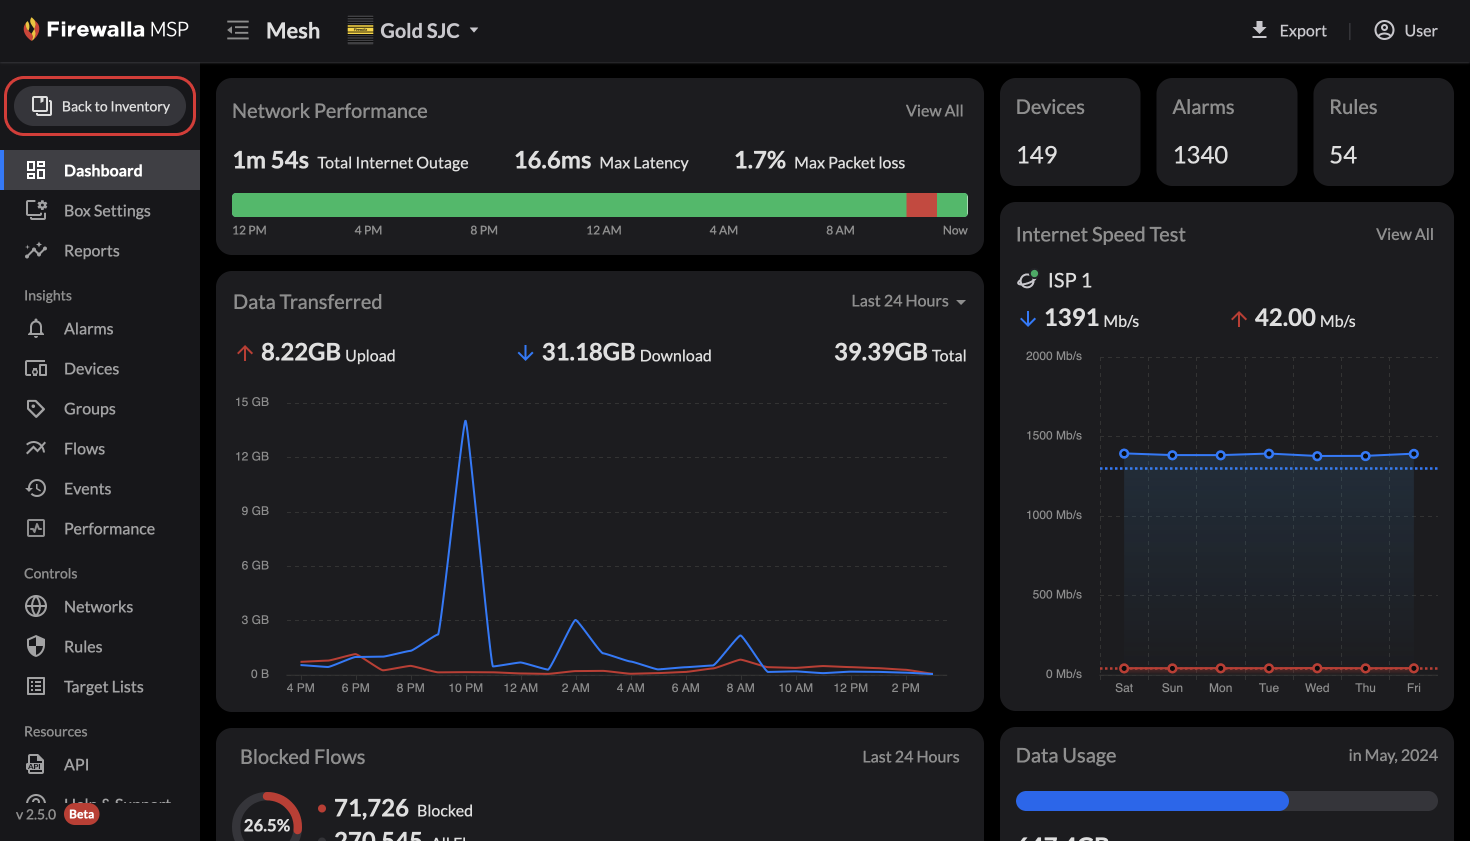The height and width of the screenshot is (841, 1470).
Task: Click the 8.22GB Upload arrow icon
Action: [x=245, y=353]
